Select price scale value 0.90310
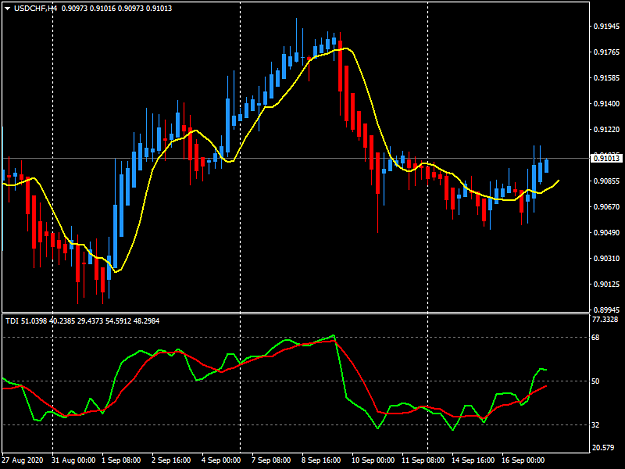Image resolution: width=625 pixels, height=469 pixels. tap(607, 258)
